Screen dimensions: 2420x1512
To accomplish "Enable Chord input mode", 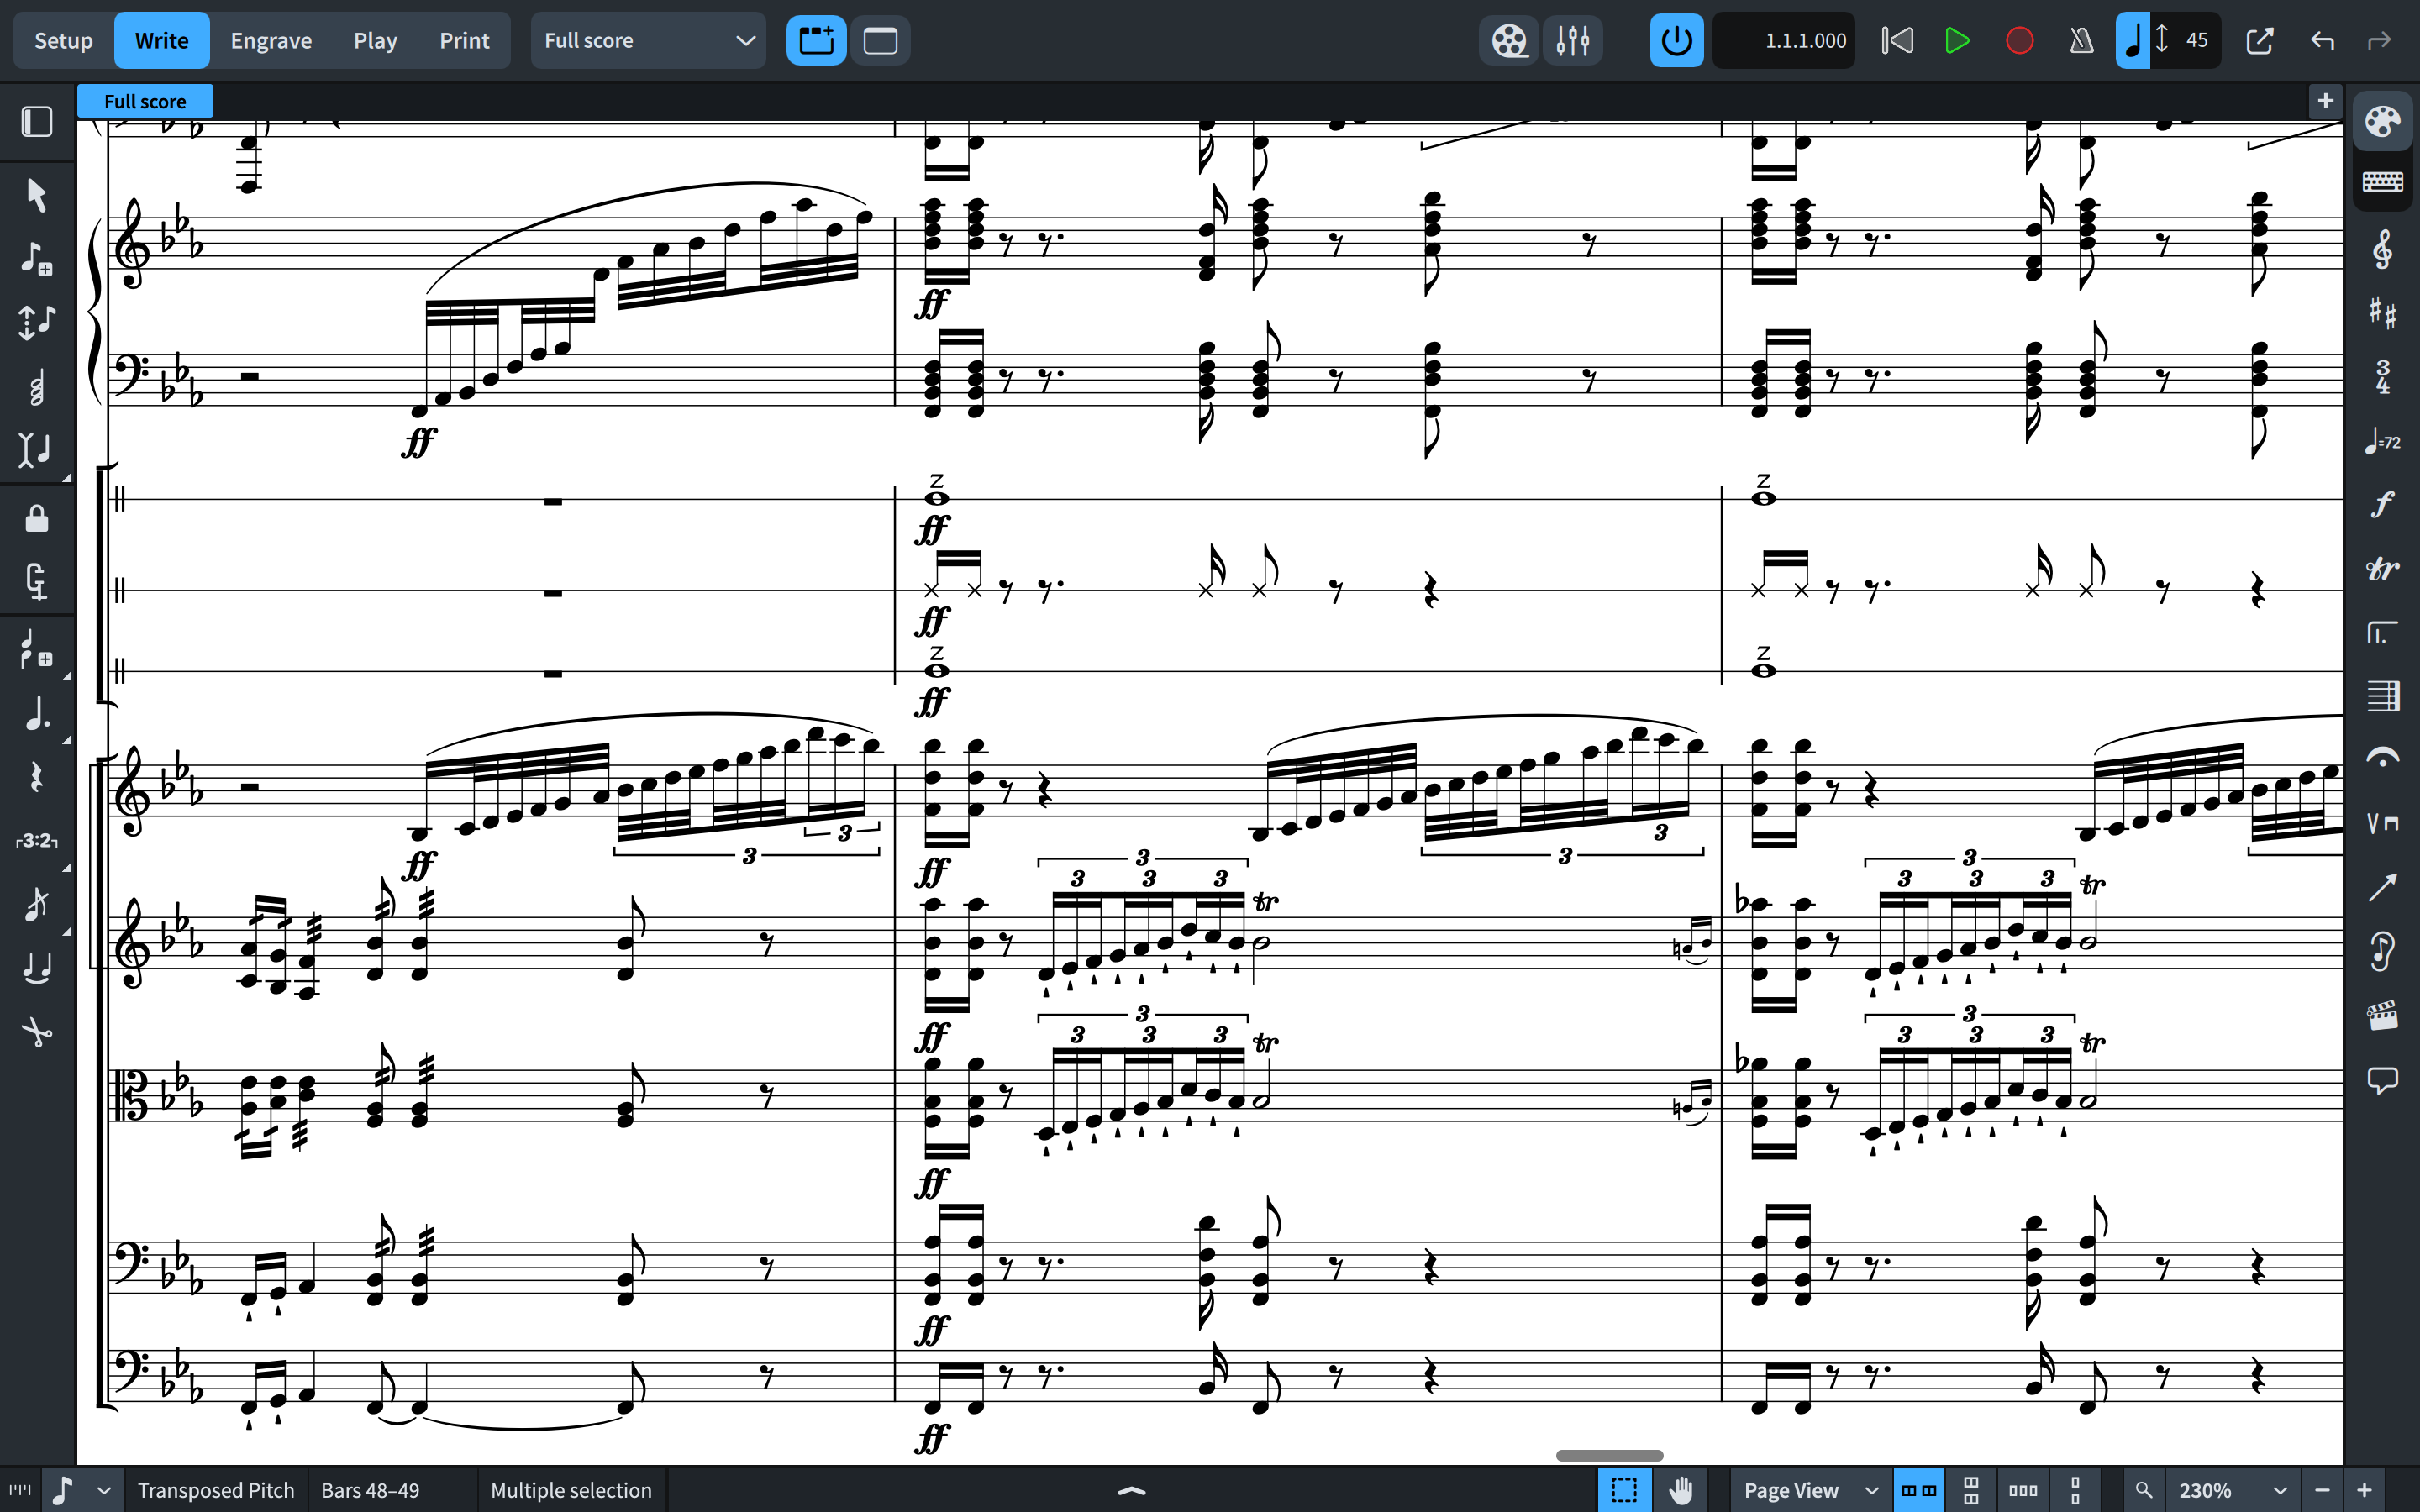I will tap(37, 387).
